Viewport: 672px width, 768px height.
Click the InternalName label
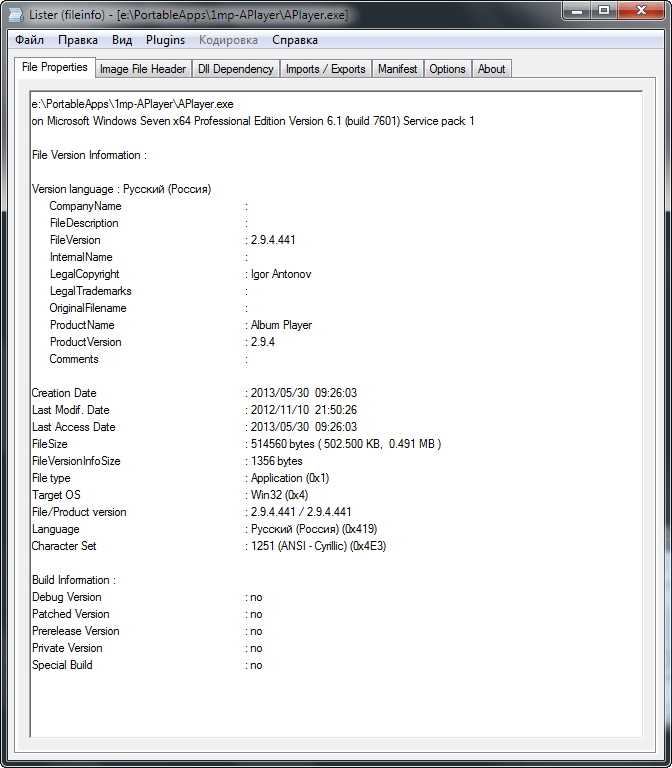(x=81, y=257)
